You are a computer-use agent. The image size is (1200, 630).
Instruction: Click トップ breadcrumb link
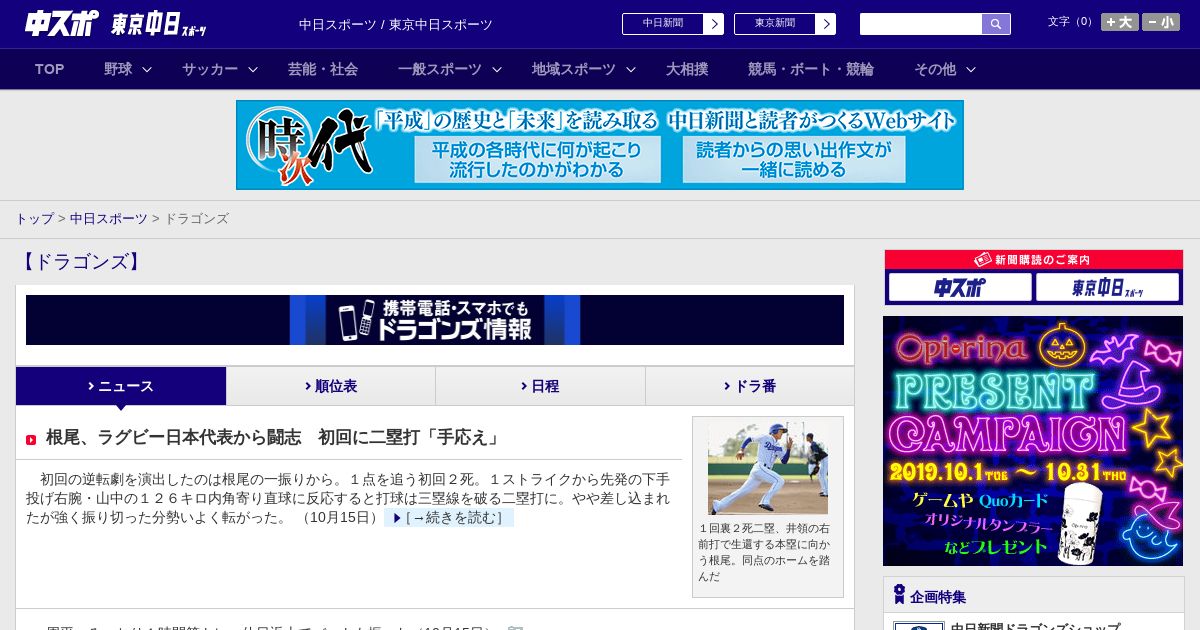tap(34, 219)
